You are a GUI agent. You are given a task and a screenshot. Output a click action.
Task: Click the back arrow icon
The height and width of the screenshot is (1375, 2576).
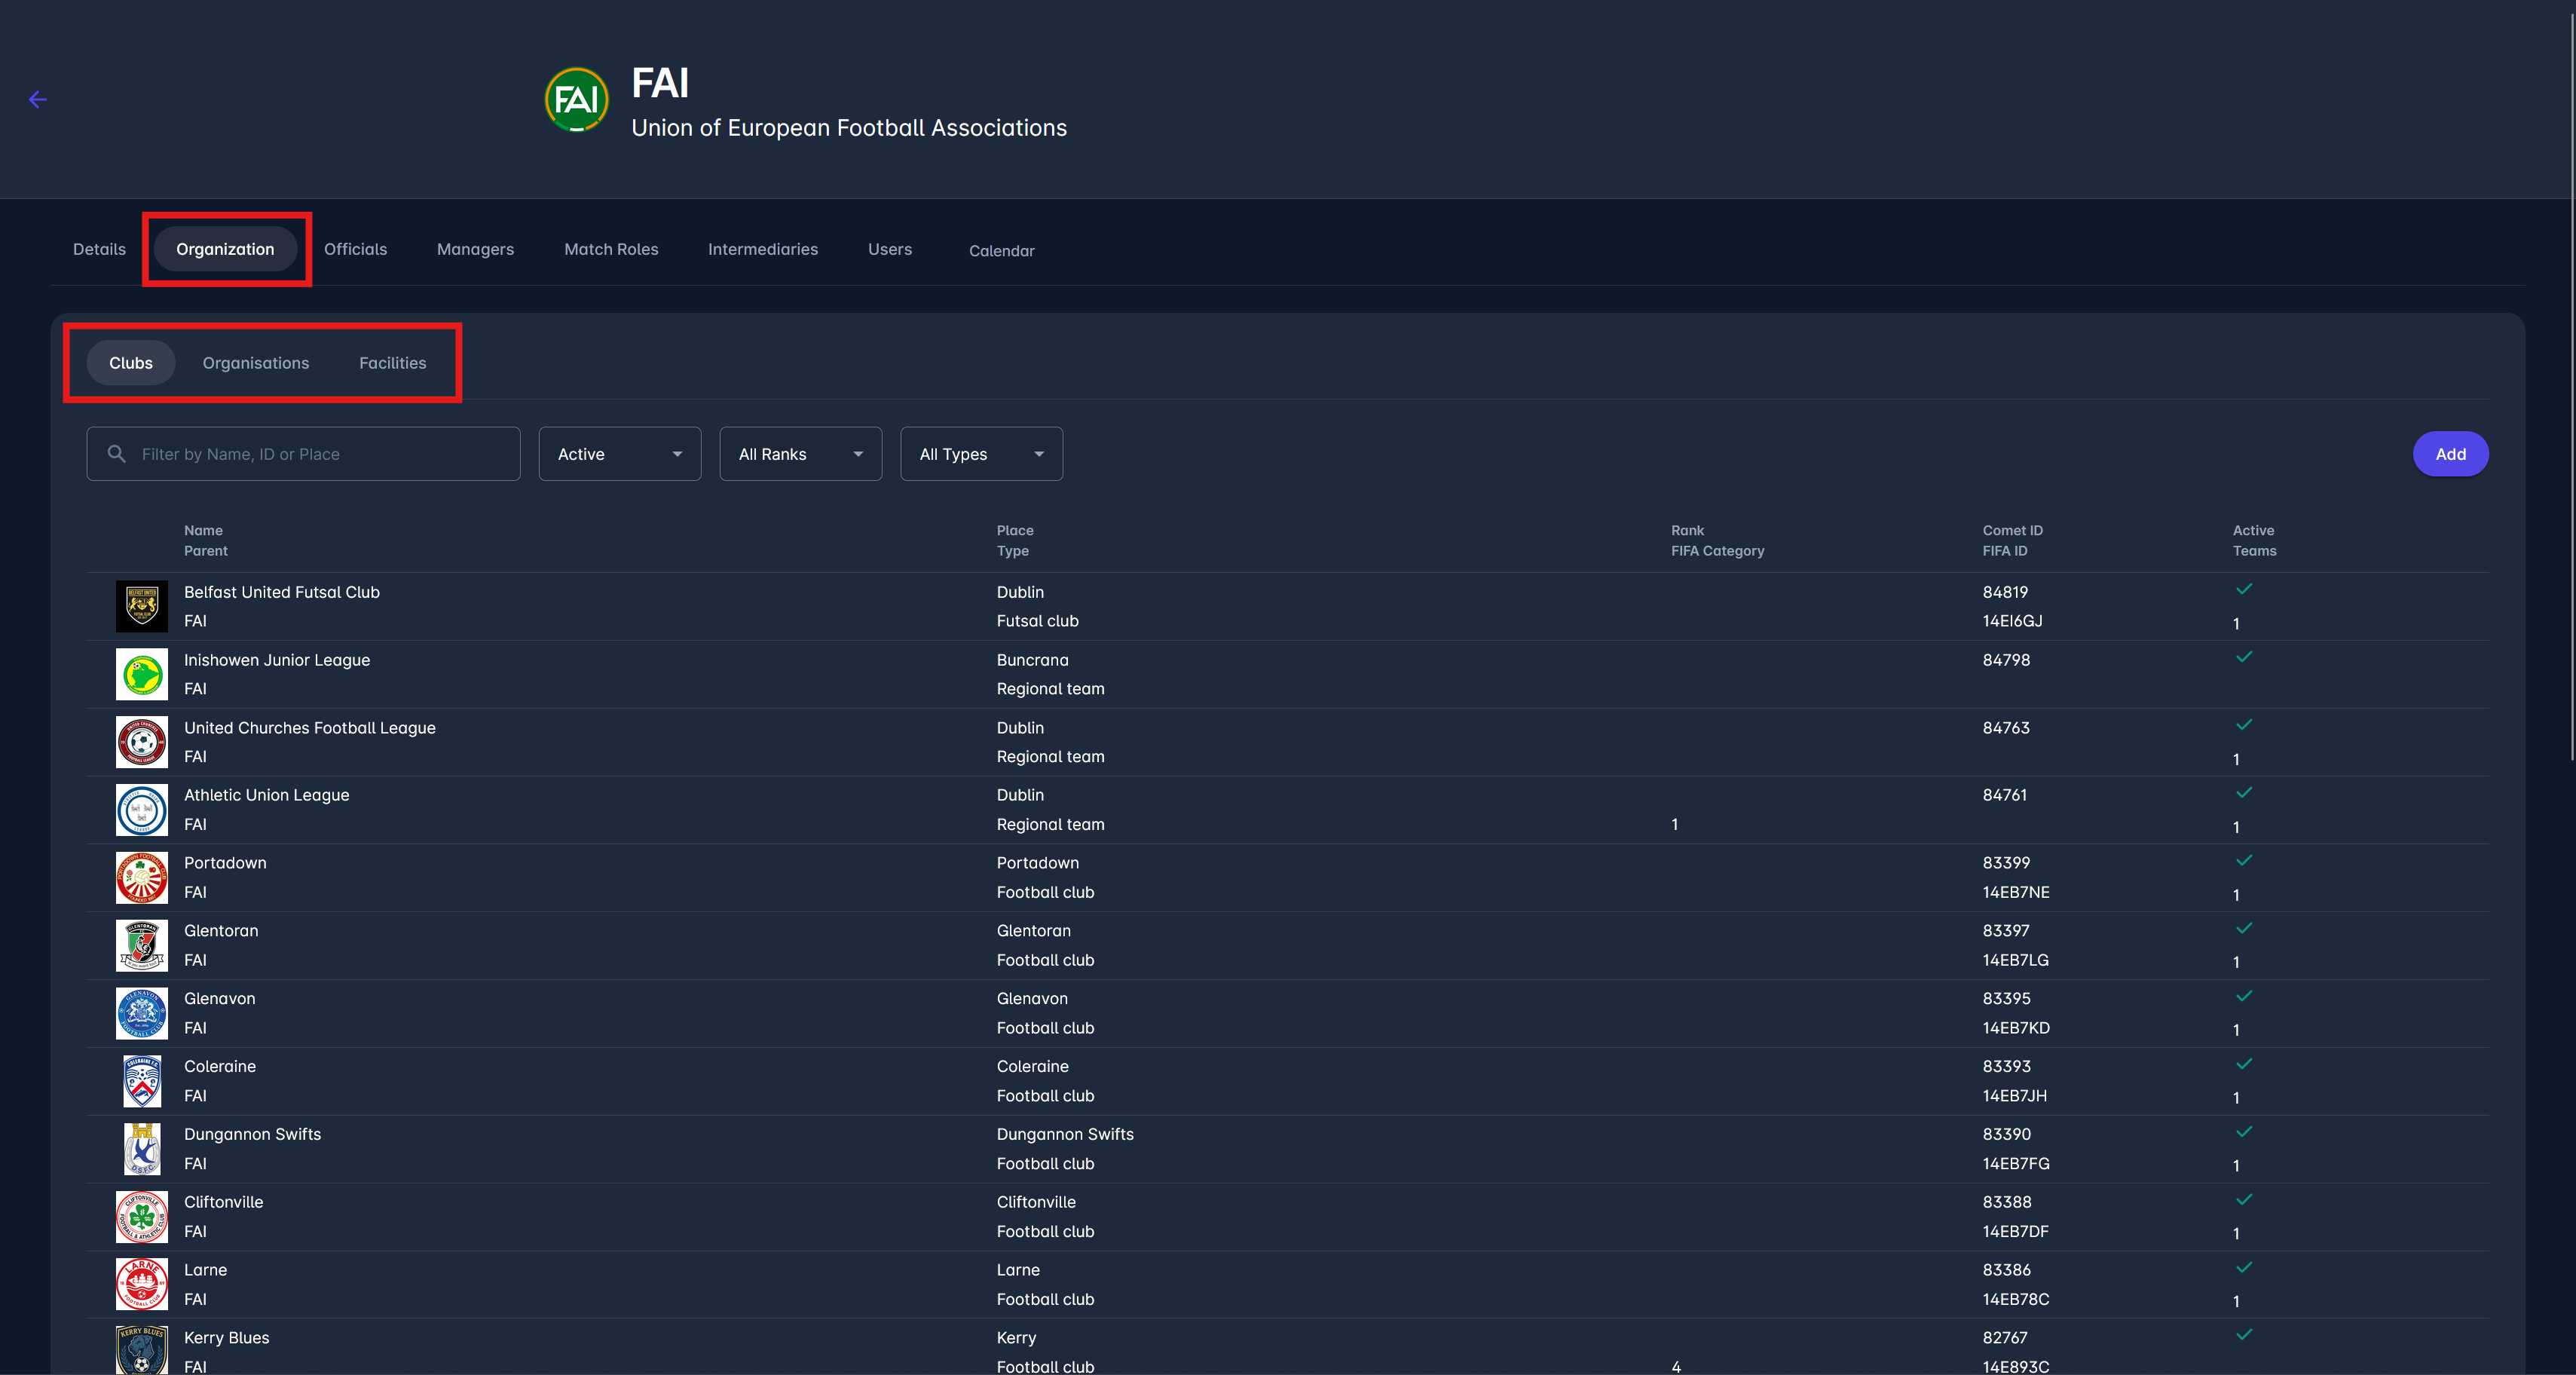click(x=38, y=99)
